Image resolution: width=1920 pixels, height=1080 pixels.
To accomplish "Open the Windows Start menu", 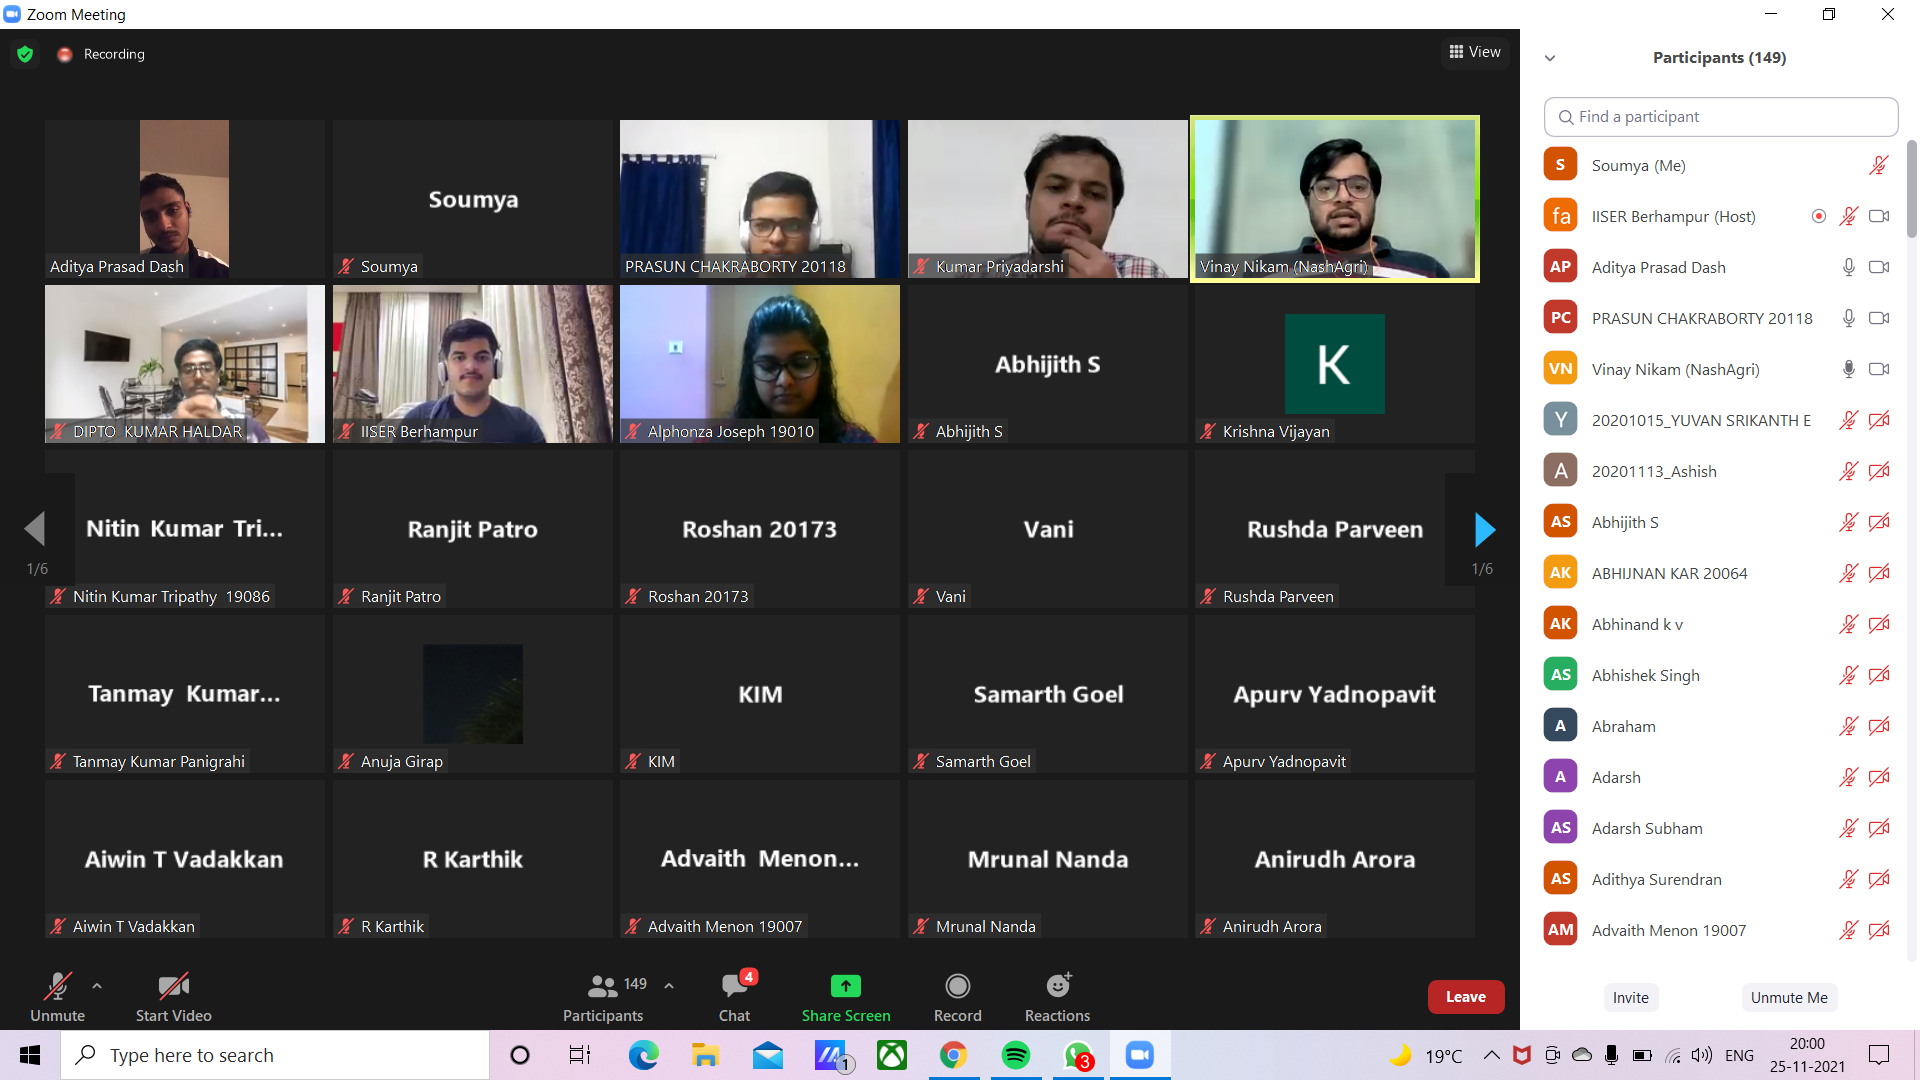I will (30, 1055).
